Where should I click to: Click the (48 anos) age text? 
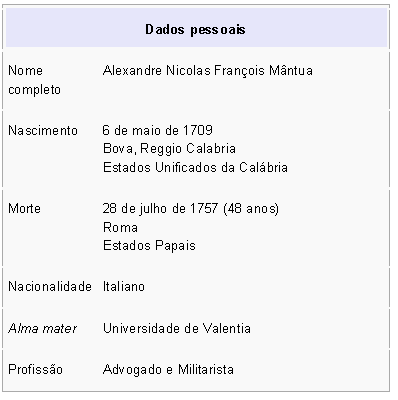coord(251,209)
